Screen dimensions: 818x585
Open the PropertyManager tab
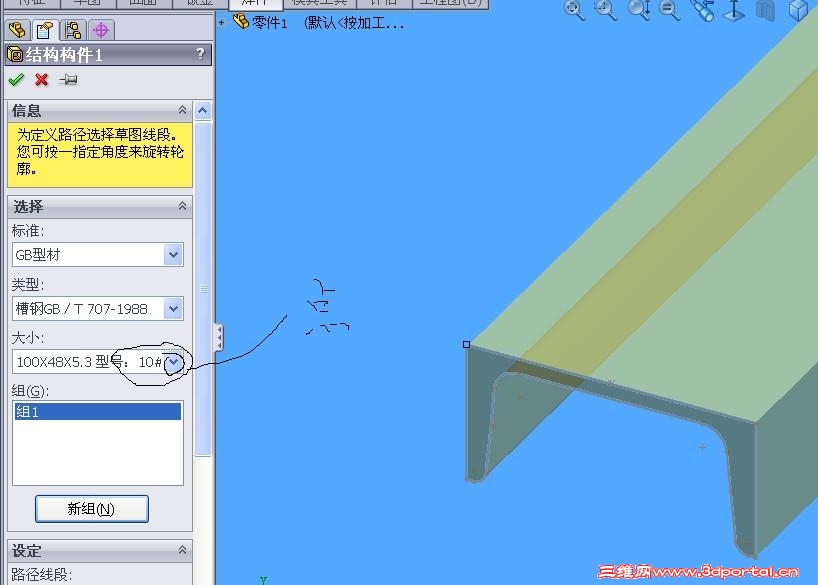45,30
